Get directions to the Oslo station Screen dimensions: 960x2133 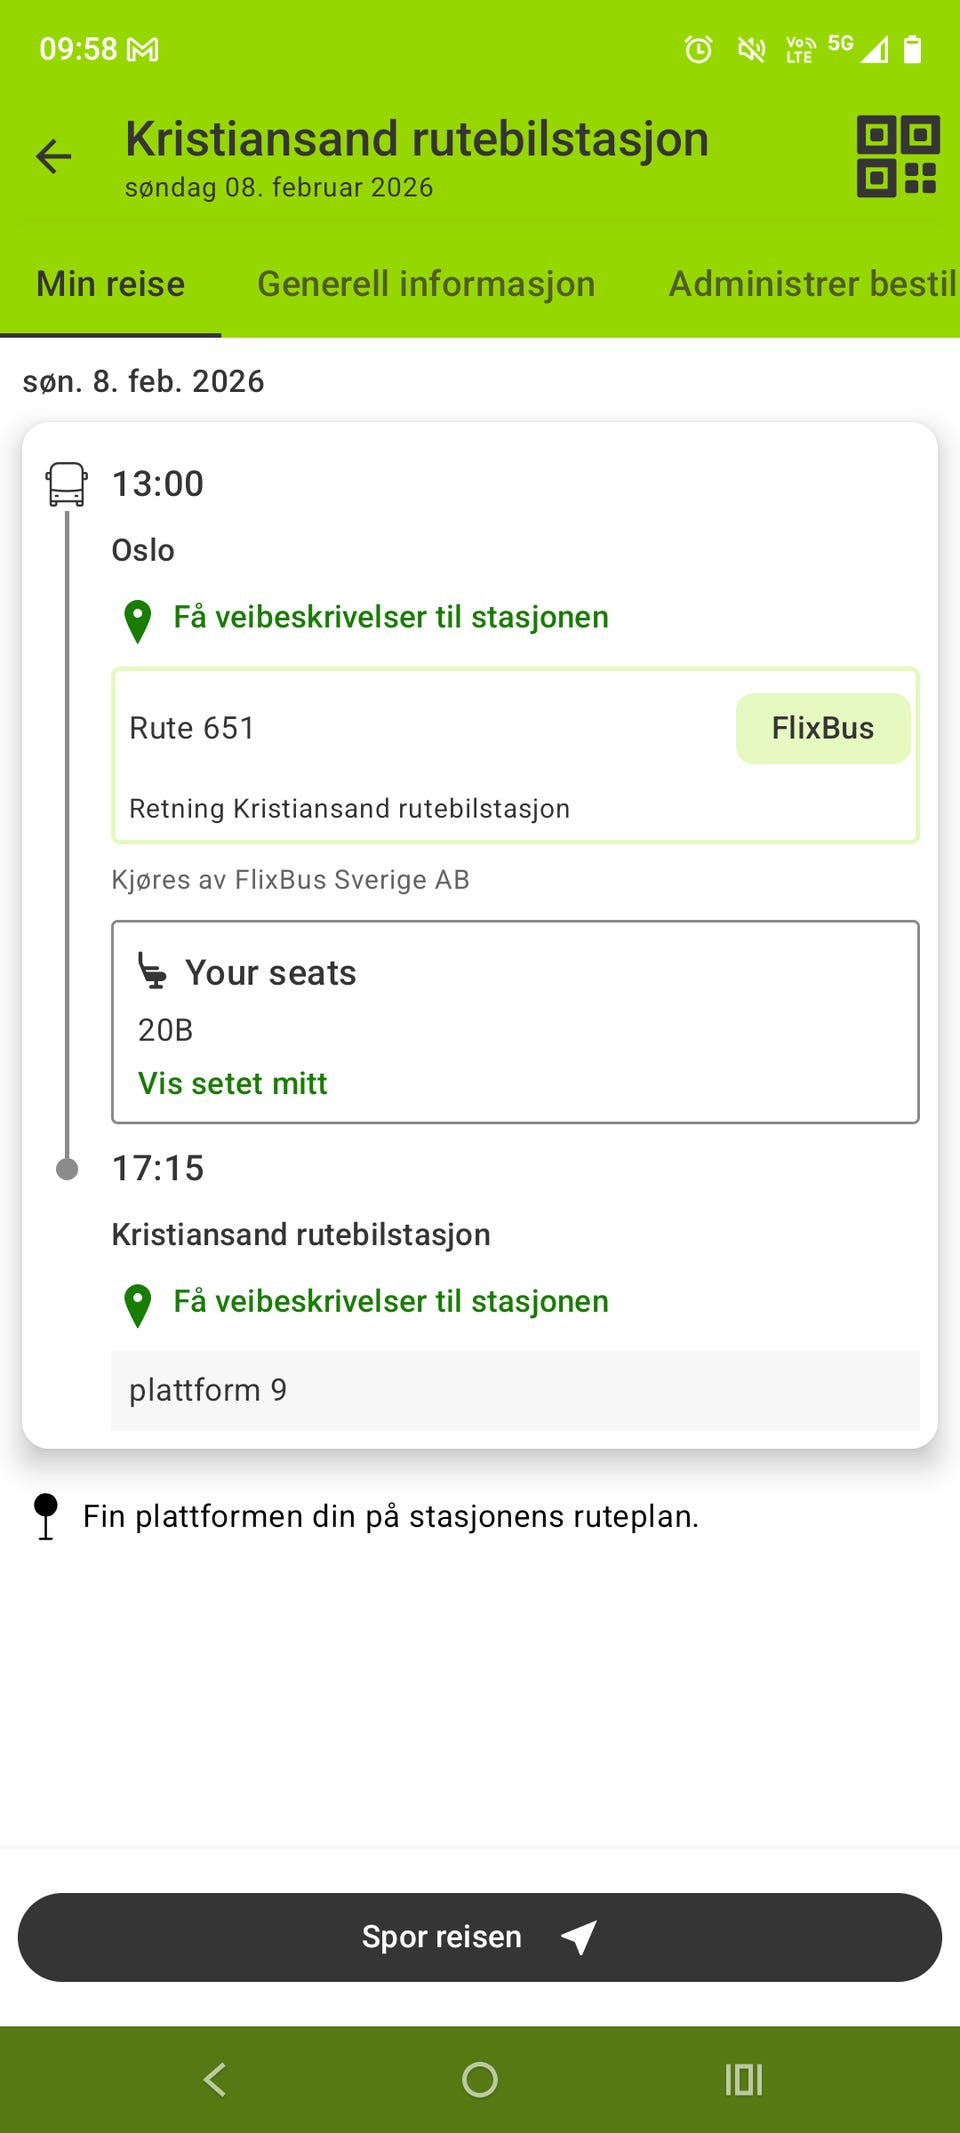390,617
